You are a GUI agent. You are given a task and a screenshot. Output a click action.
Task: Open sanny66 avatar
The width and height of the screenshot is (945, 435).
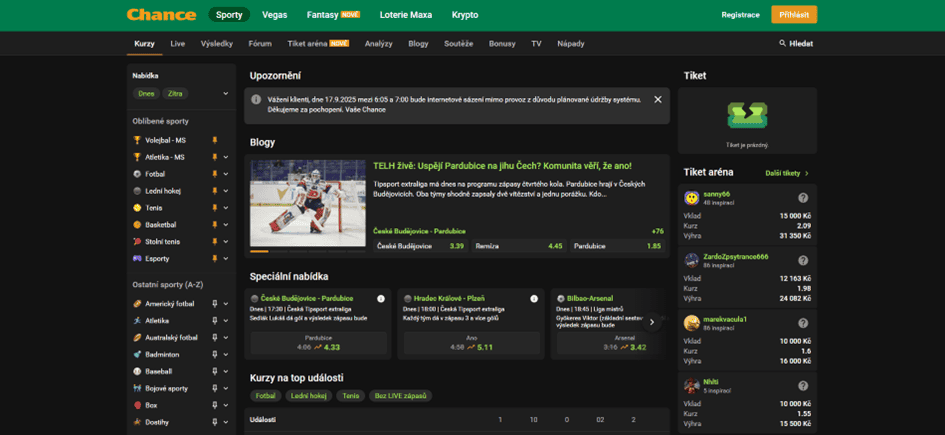tap(691, 198)
